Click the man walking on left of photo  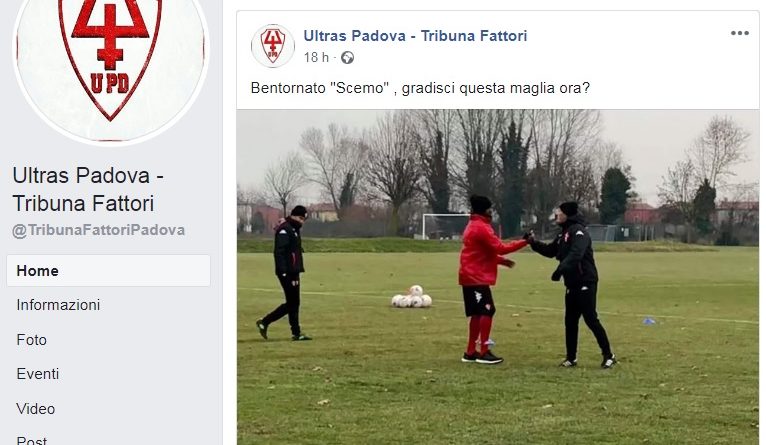285,273
